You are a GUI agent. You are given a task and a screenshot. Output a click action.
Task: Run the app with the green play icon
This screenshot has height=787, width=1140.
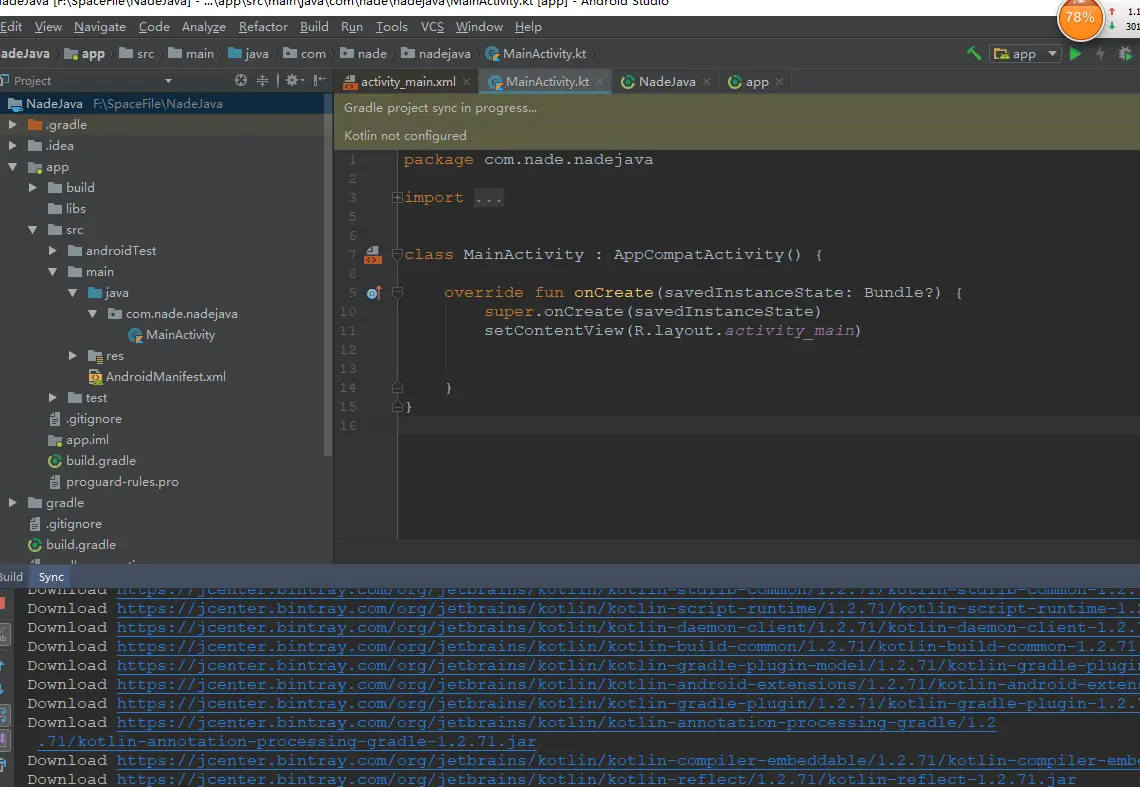[1075, 53]
